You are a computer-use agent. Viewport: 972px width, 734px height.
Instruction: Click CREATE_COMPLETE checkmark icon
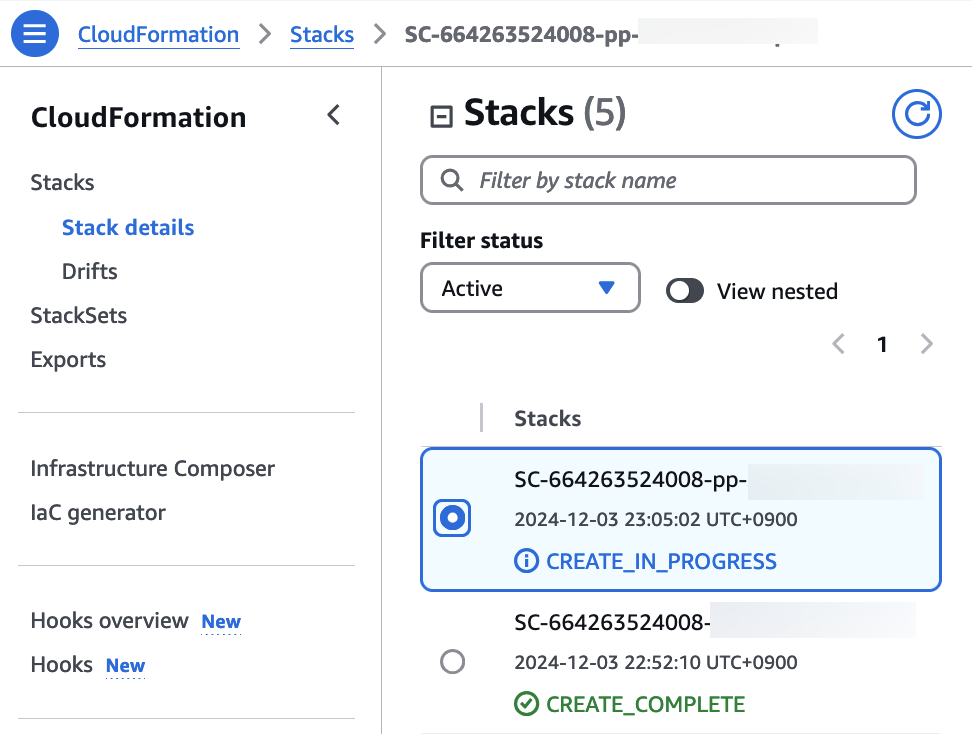[x=526, y=704]
